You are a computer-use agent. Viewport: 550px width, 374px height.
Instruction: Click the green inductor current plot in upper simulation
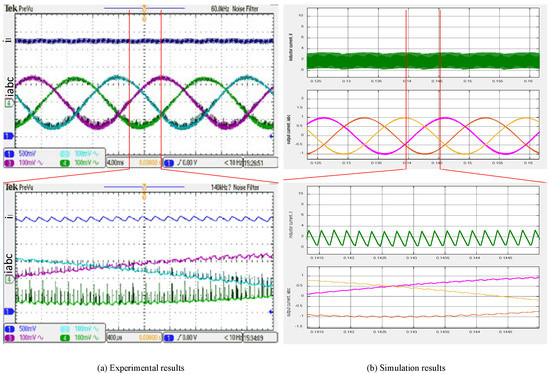click(x=423, y=61)
